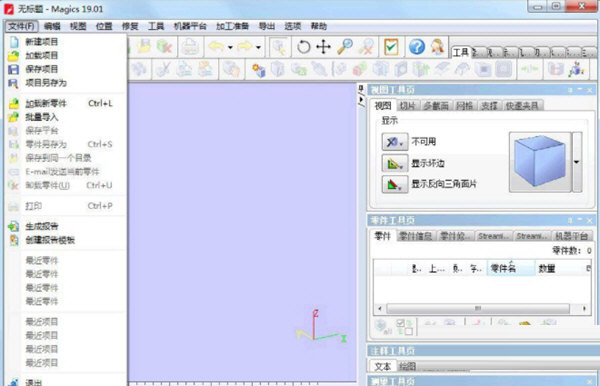Close the 视图工具页 panel

(590, 90)
